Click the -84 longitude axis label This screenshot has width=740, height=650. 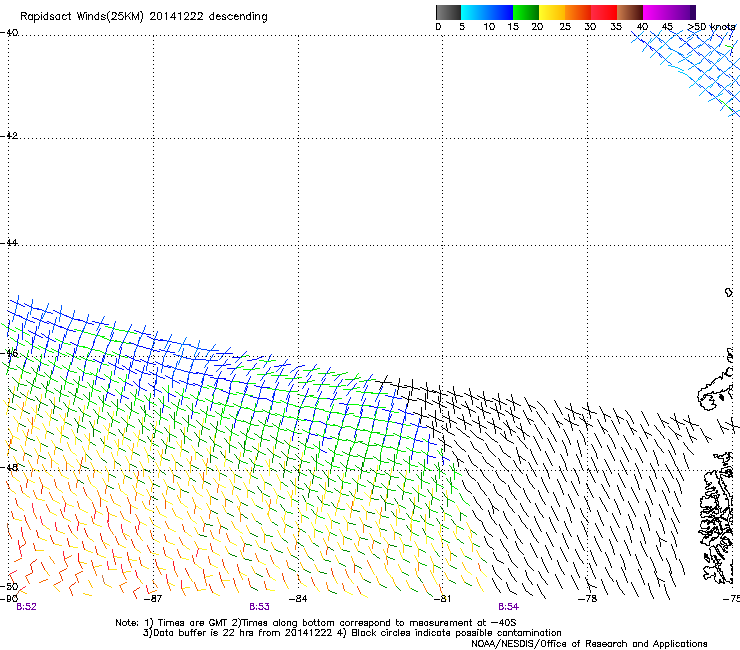click(298, 599)
